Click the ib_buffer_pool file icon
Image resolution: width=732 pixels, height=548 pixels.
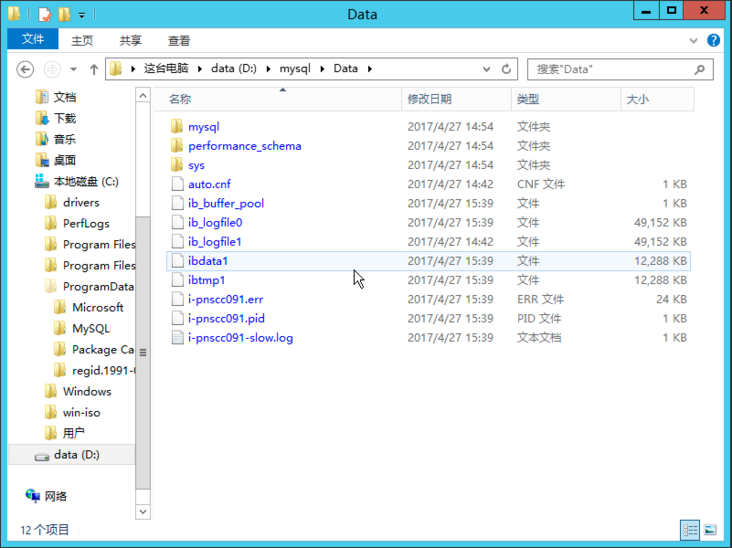pyautogui.click(x=177, y=203)
